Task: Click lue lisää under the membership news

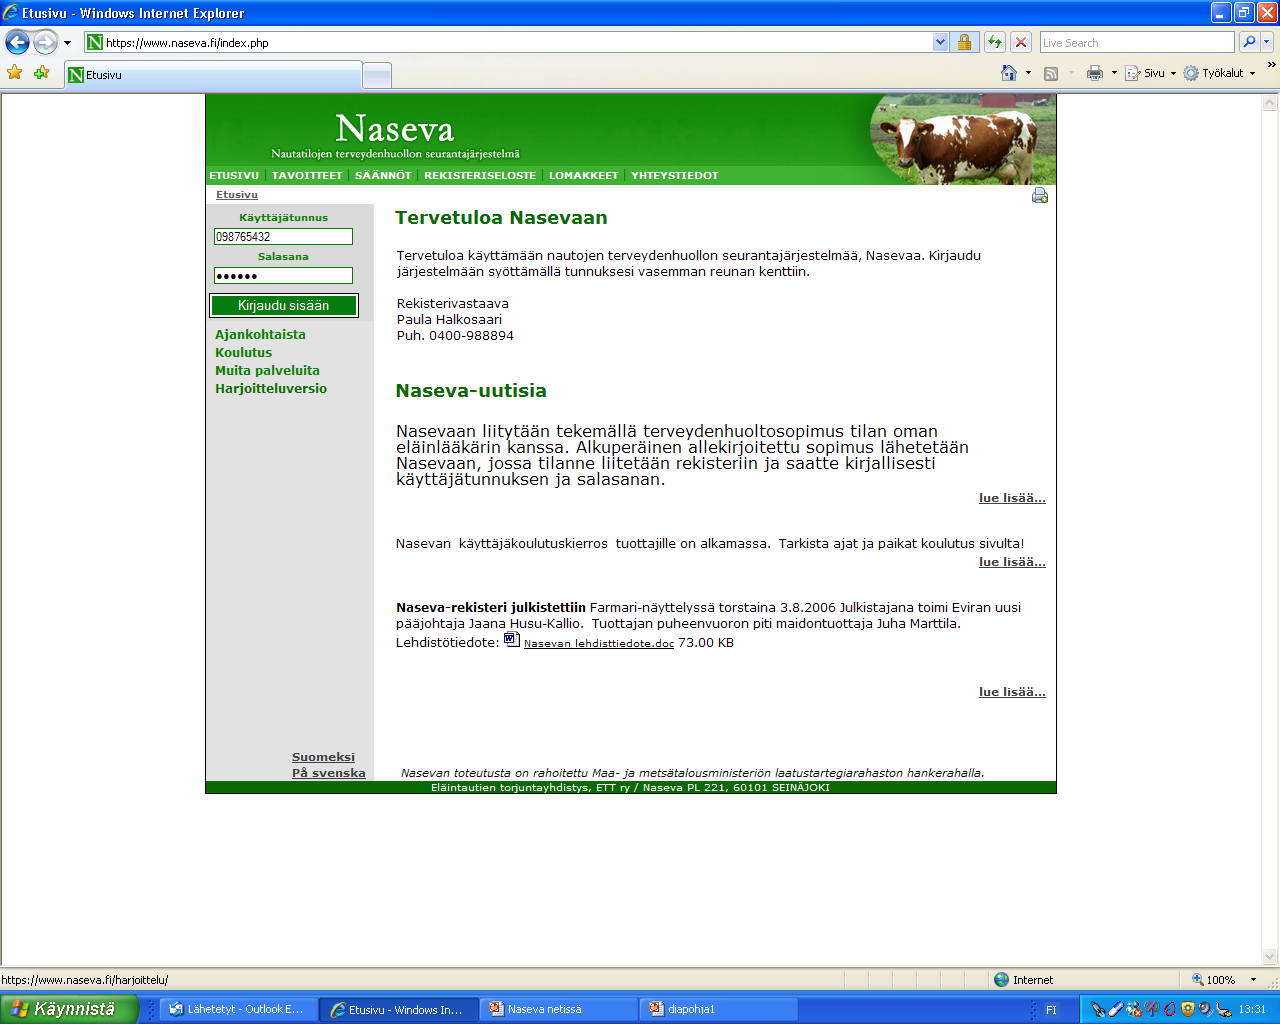Action: point(1012,498)
